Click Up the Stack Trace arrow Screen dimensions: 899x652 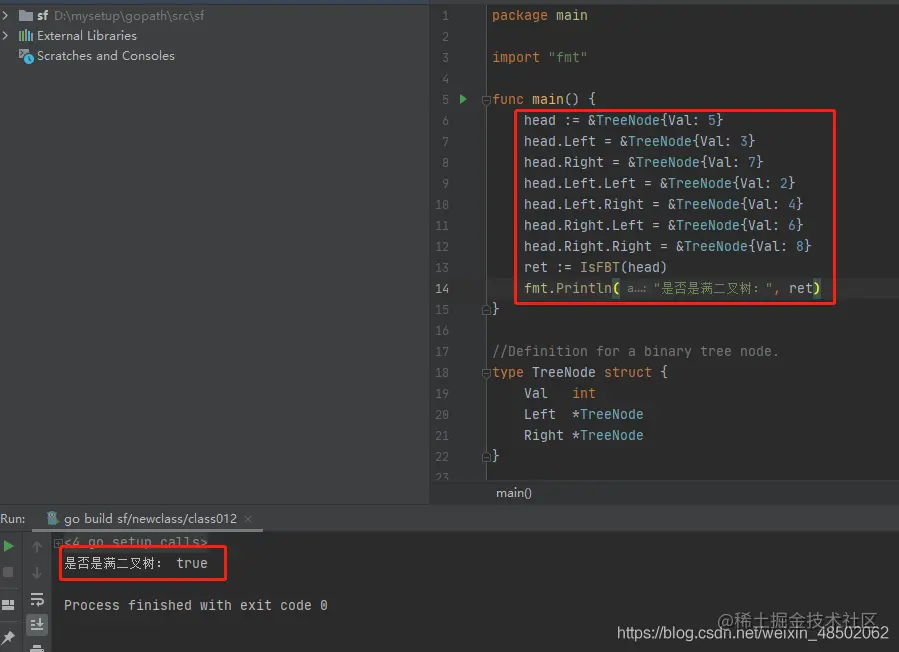(x=37, y=547)
